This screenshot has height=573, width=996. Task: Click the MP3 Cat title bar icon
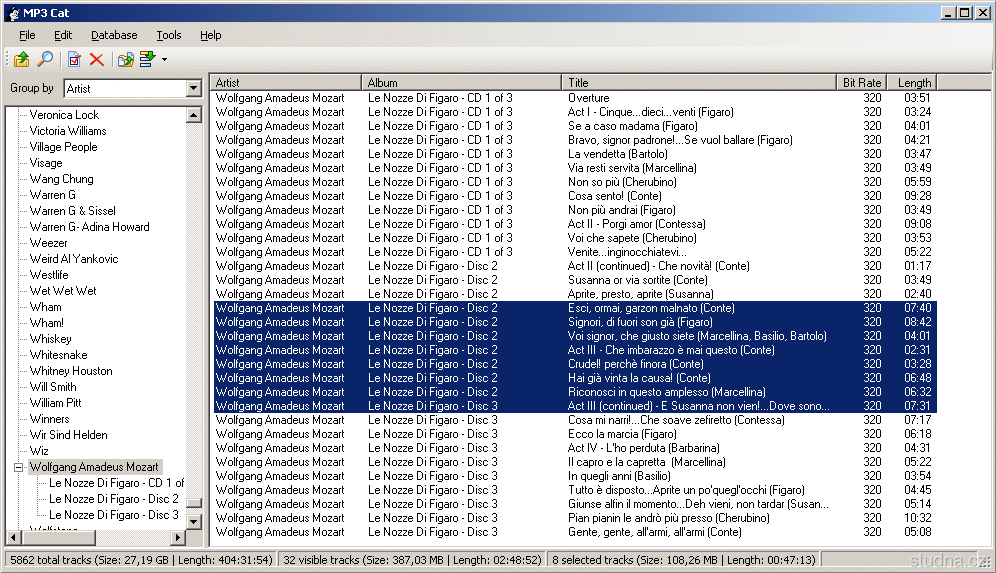coord(12,12)
